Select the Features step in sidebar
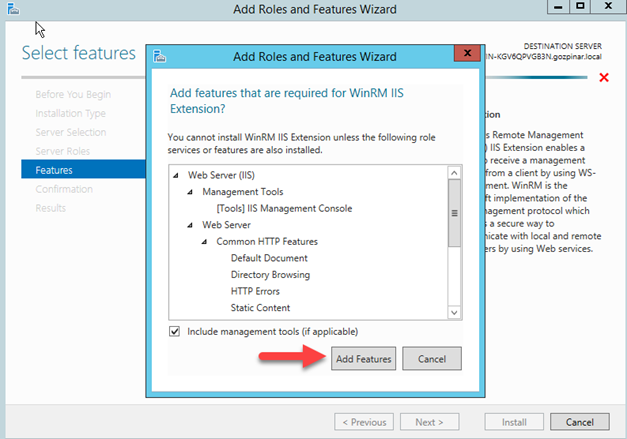 [x=83, y=170]
